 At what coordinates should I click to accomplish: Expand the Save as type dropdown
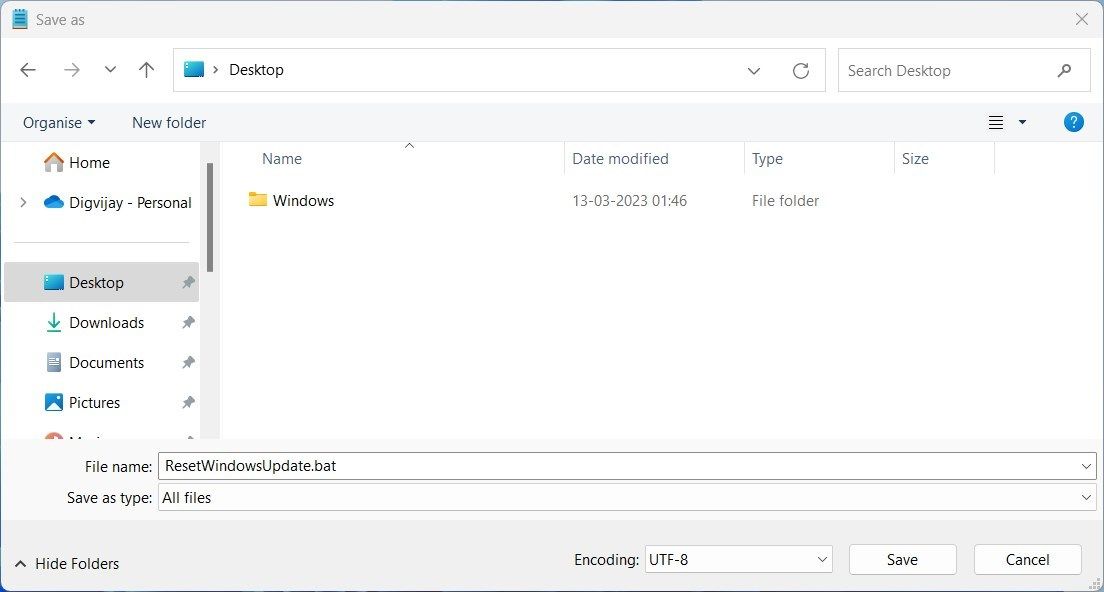click(1086, 497)
